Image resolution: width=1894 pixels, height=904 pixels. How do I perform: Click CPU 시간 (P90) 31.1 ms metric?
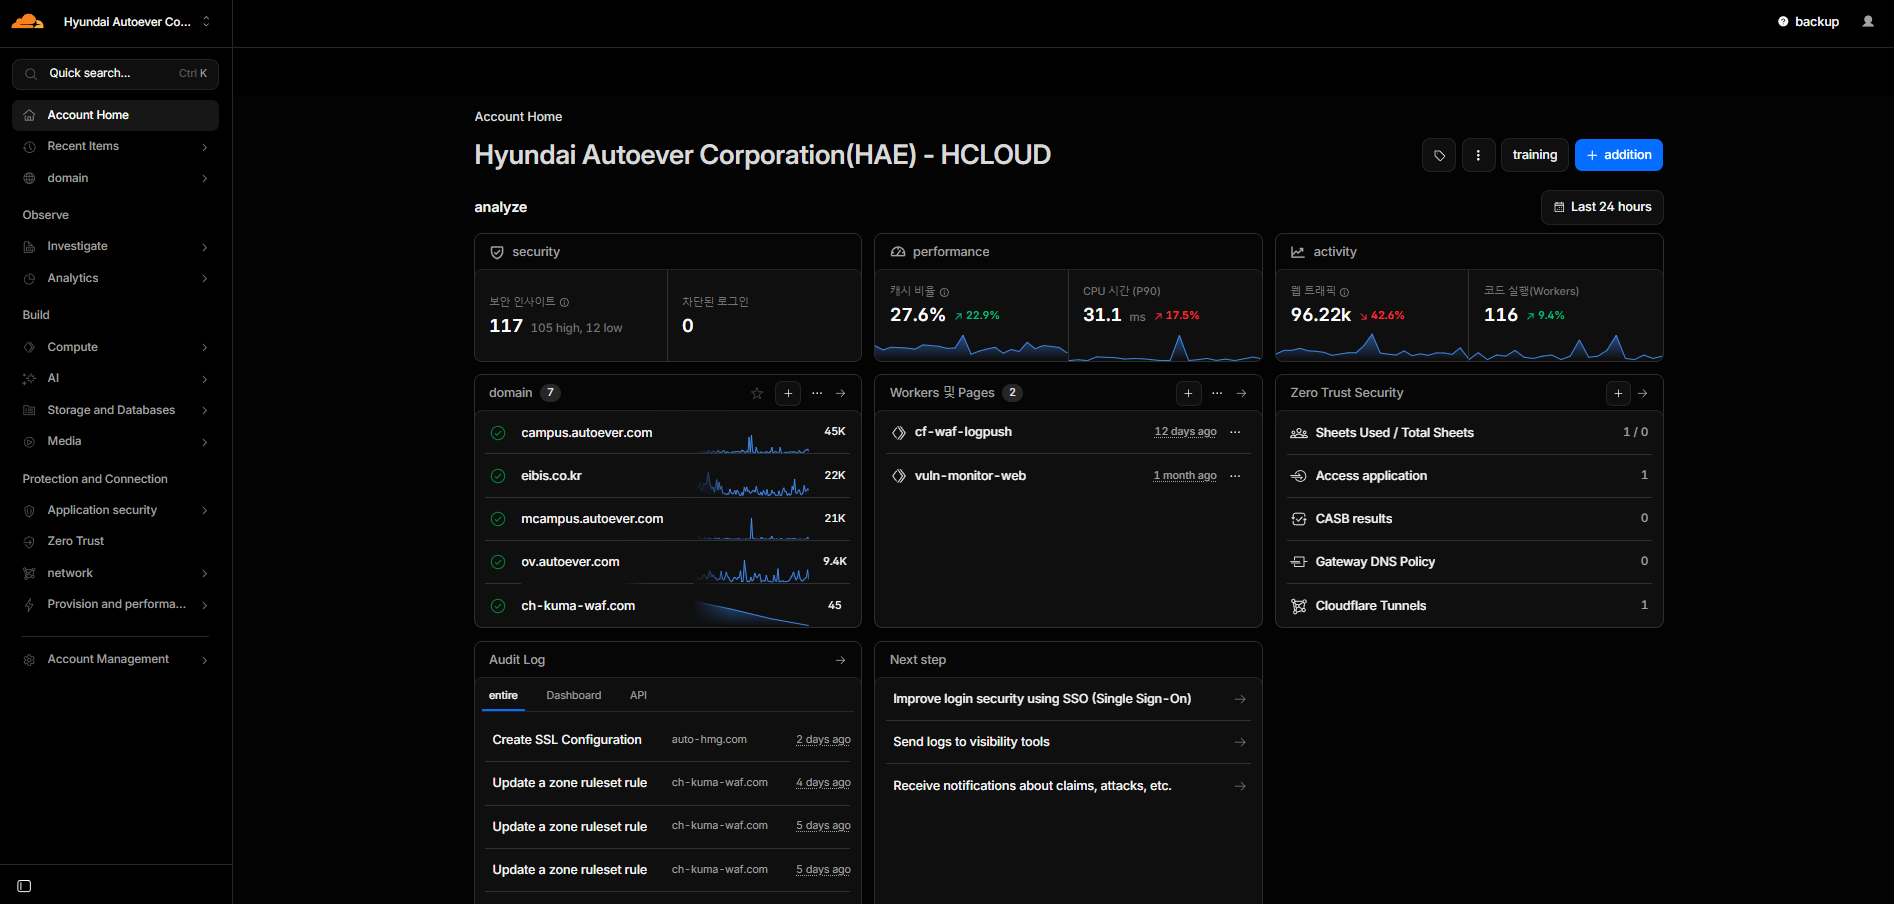tap(1165, 315)
